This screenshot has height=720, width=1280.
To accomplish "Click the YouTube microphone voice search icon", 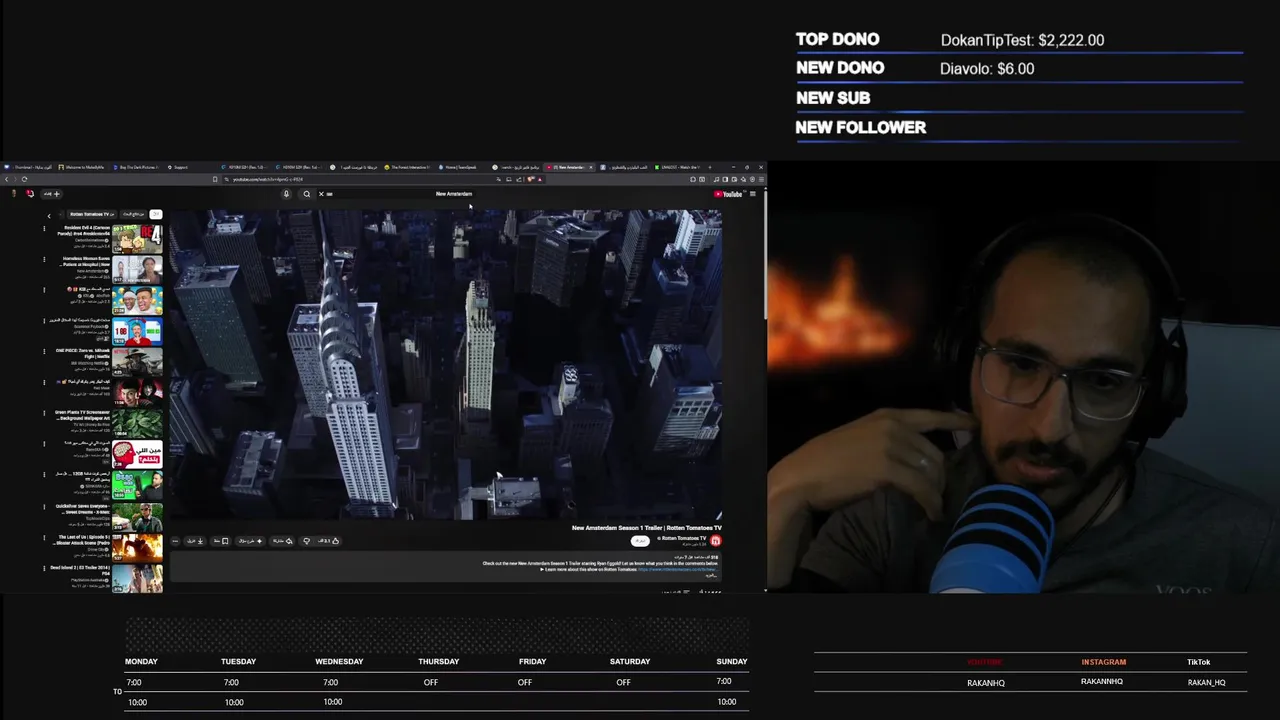I will 286,194.
